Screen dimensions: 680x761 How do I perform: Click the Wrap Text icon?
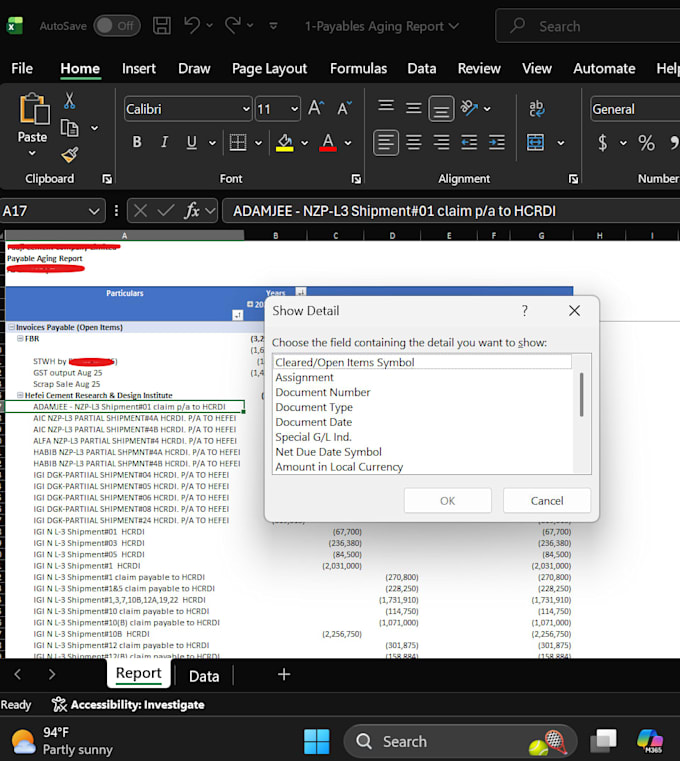coord(536,108)
